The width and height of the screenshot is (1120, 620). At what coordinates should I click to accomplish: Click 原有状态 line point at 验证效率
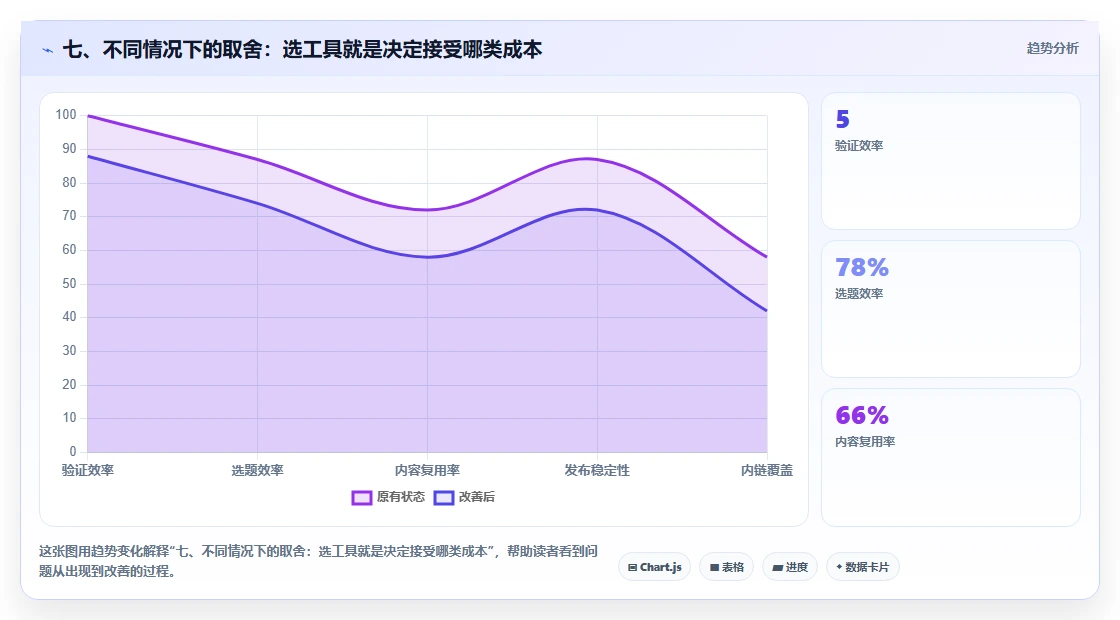pyautogui.click(x=88, y=116)
